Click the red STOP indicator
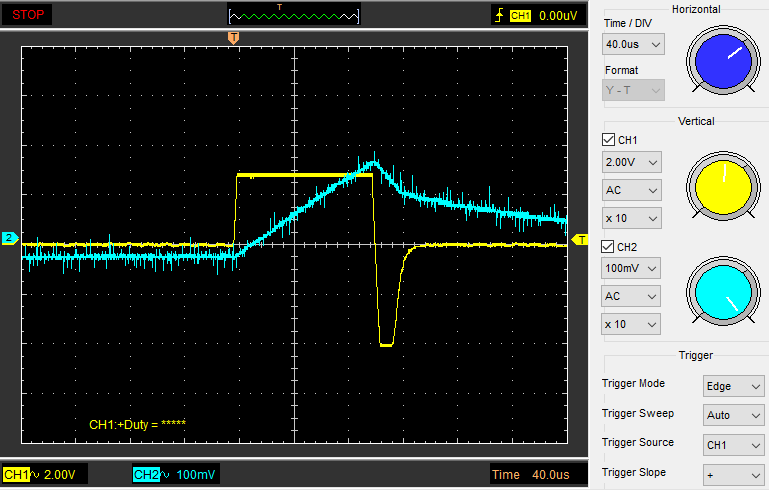The image size is (769, 490). click(x=26, y=15)
